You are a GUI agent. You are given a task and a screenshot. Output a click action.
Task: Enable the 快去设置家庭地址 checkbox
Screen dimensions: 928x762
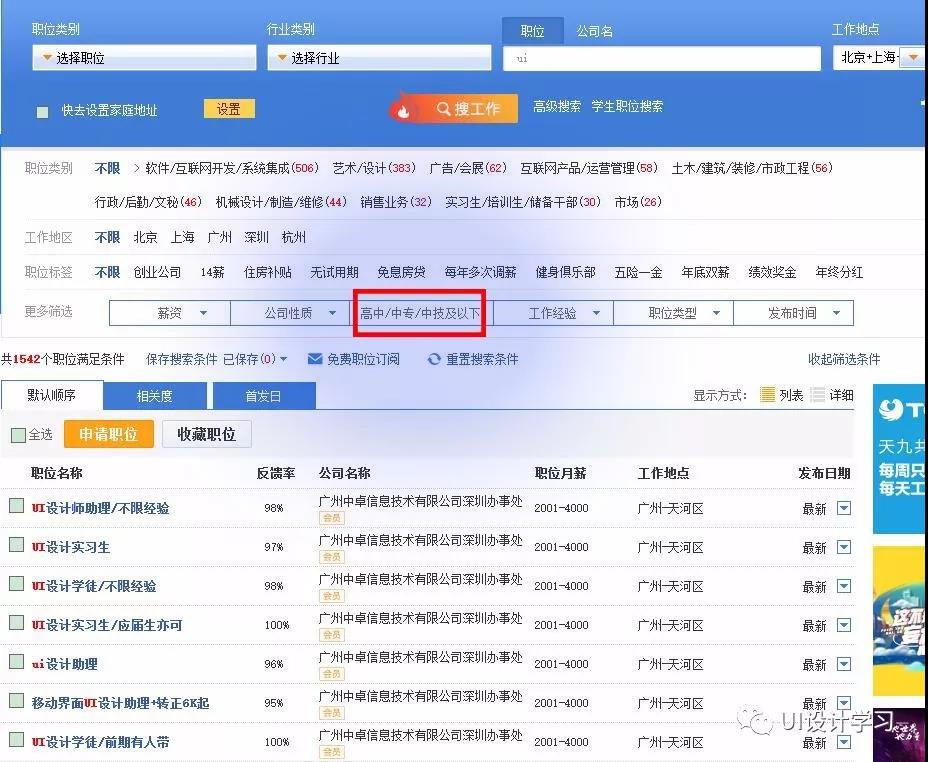coord(42,112)
